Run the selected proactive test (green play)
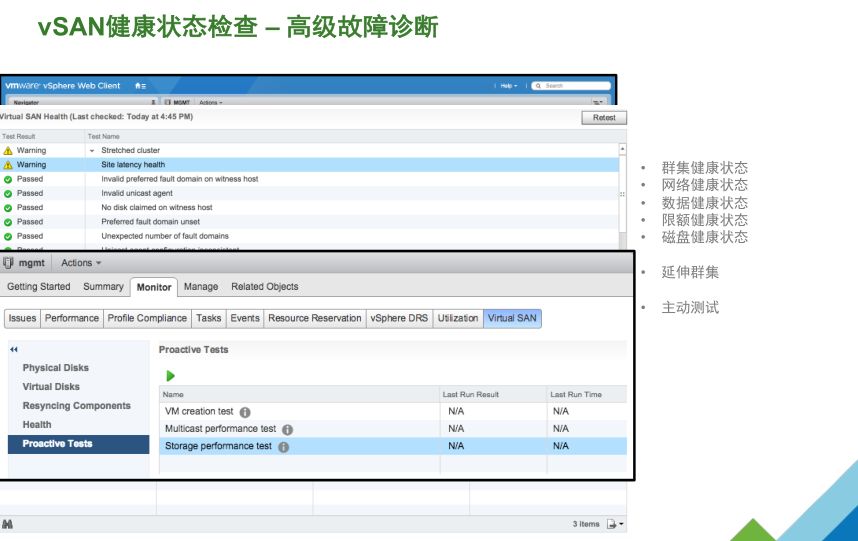This screenshot has height=541, width=858. click(171, 376)
